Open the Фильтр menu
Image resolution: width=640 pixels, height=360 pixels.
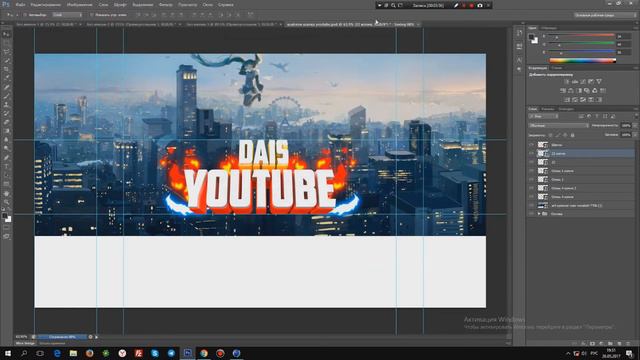(166, 5)
